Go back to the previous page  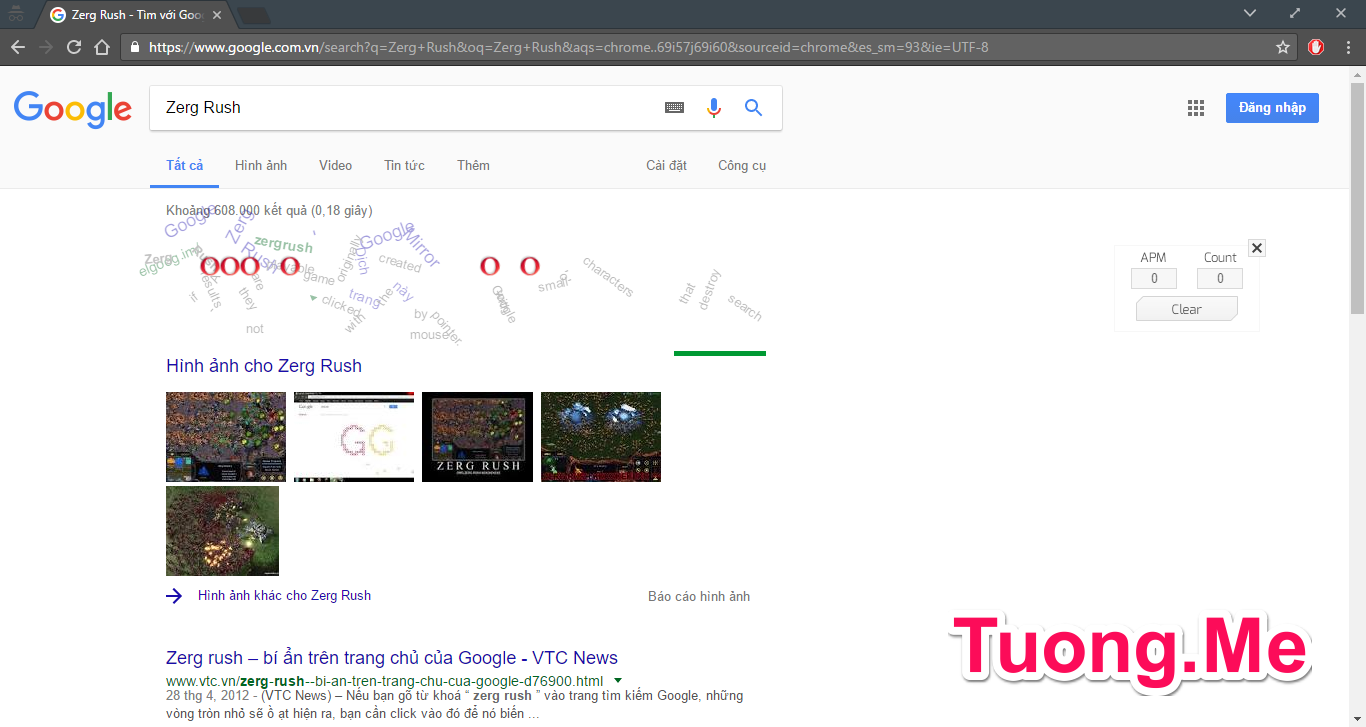[18, 47]
